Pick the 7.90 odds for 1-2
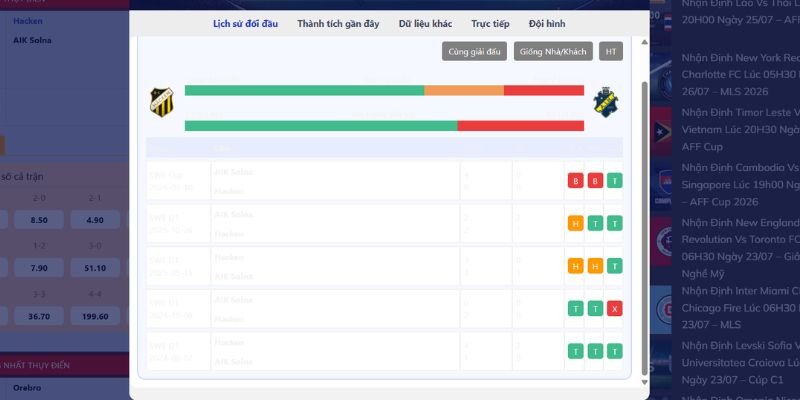800x400 pixels. tap(39, 268)
